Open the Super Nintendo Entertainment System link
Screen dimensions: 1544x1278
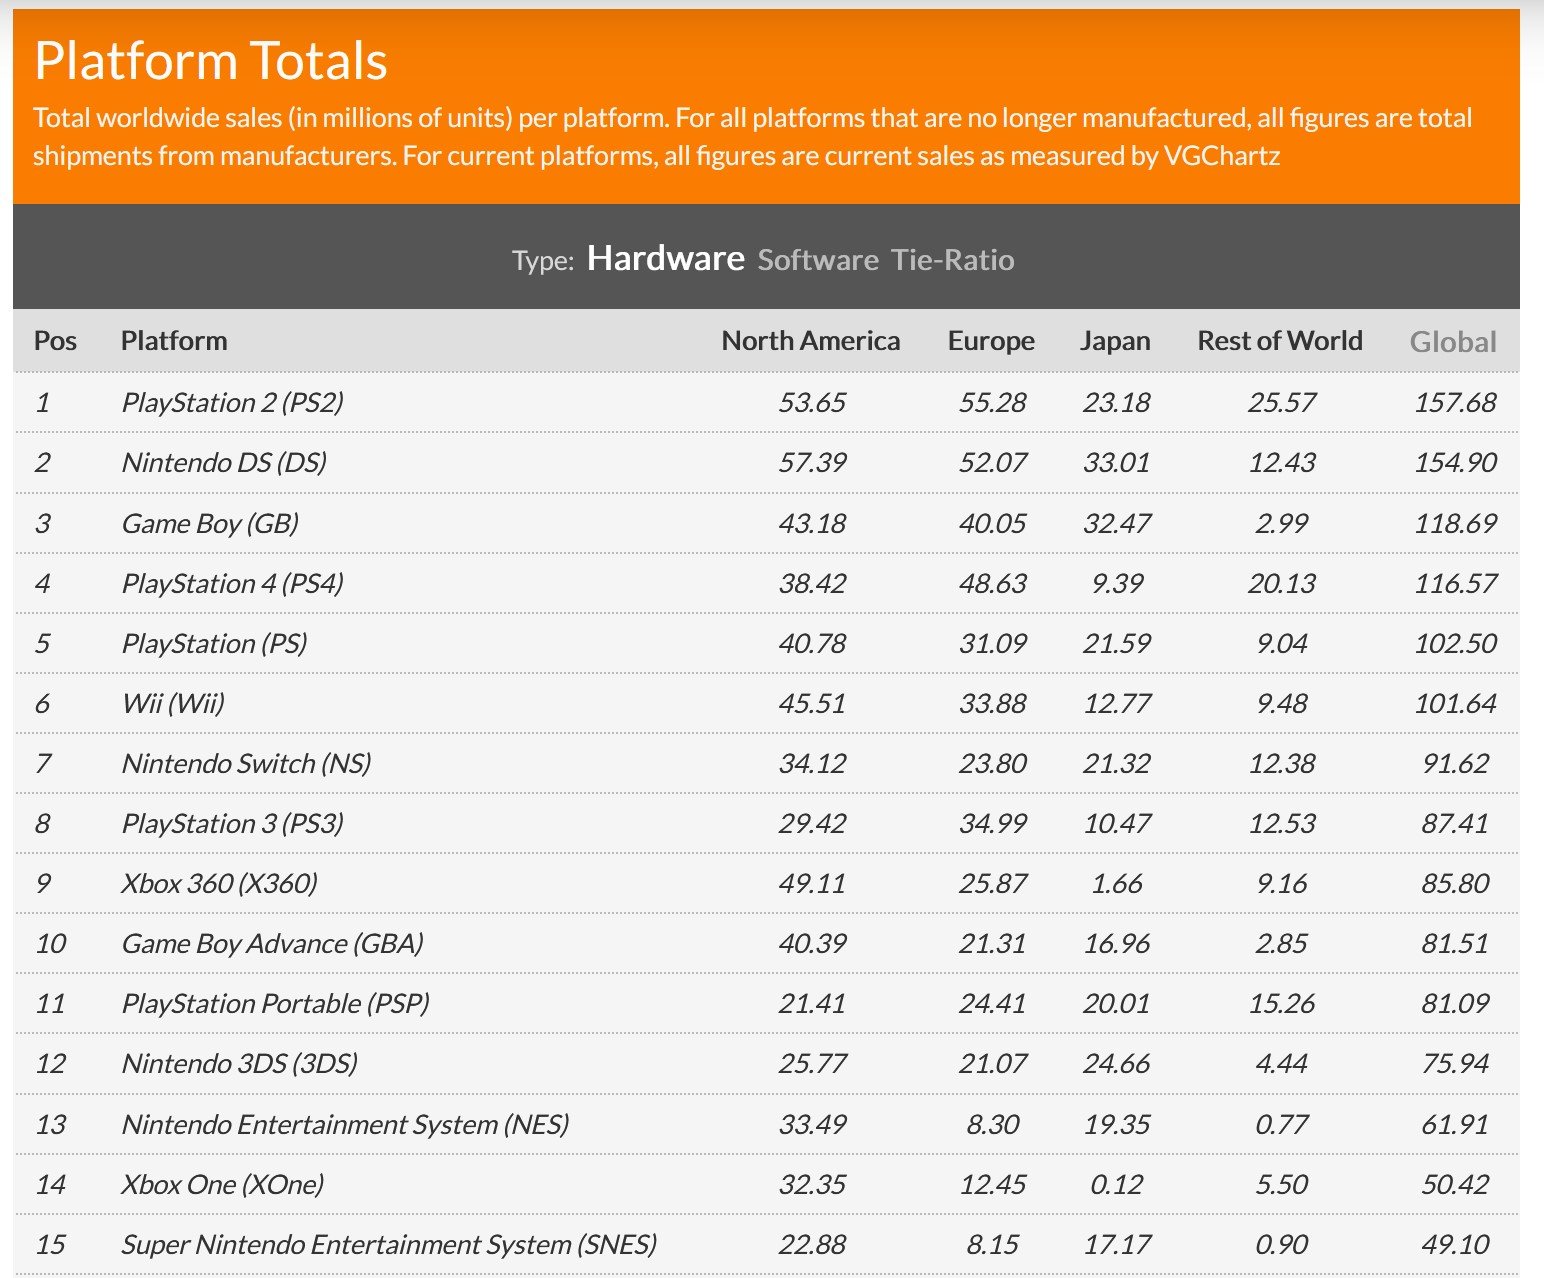(389, 1244)
